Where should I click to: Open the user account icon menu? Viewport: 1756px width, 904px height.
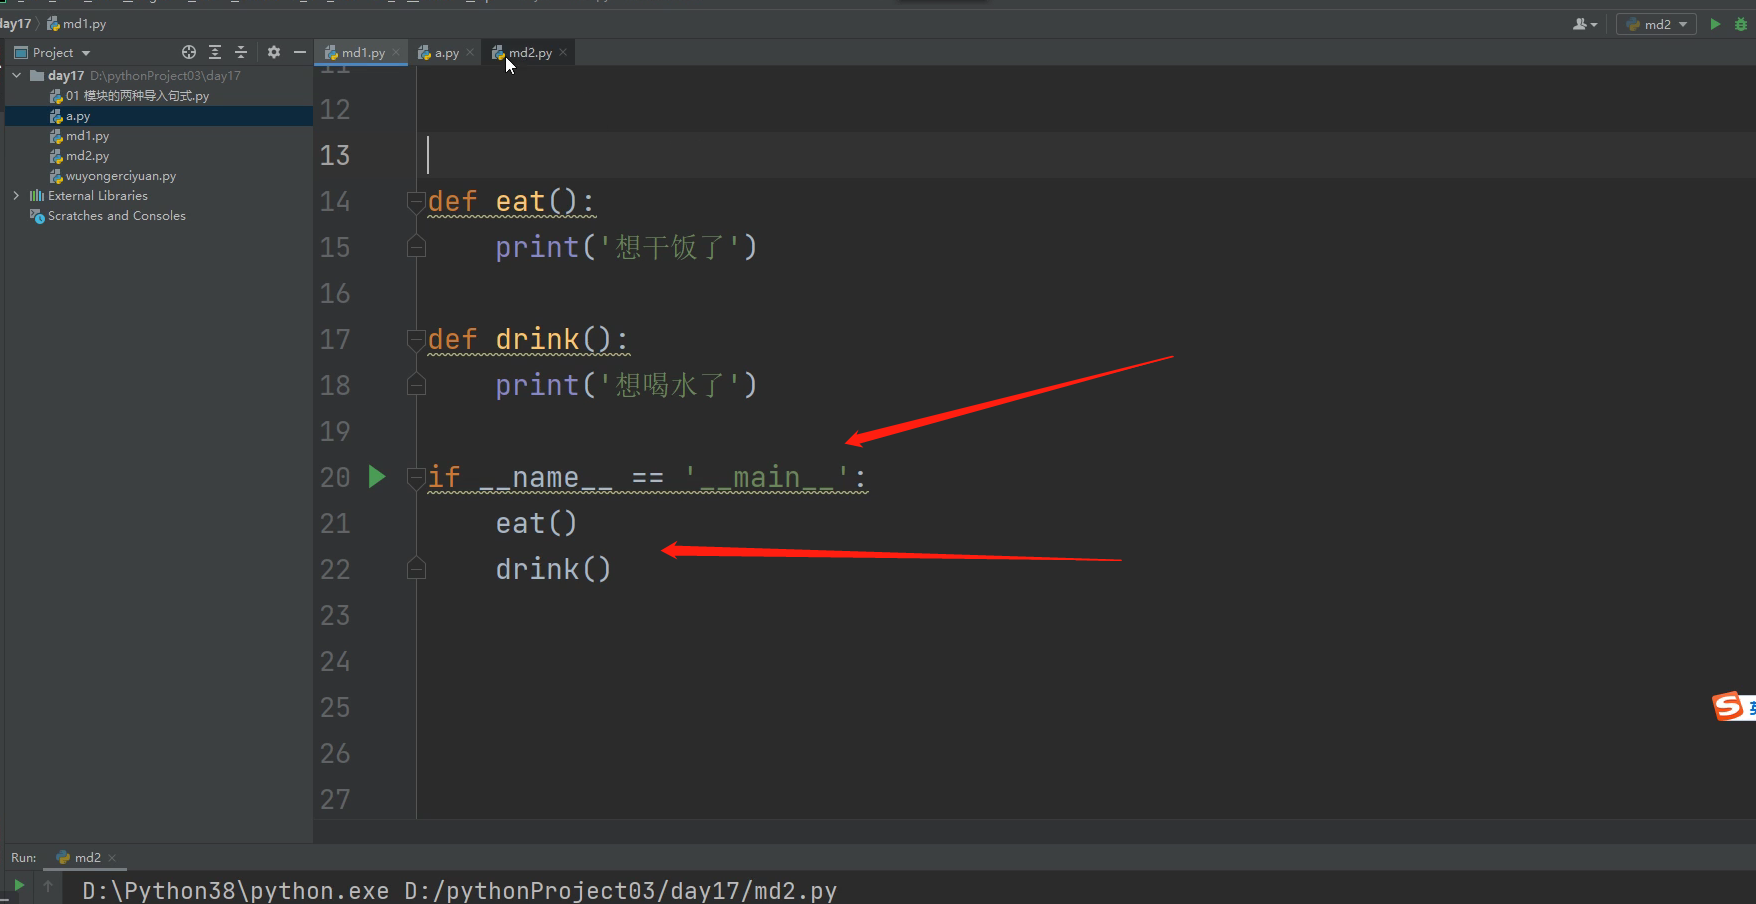1585,24
